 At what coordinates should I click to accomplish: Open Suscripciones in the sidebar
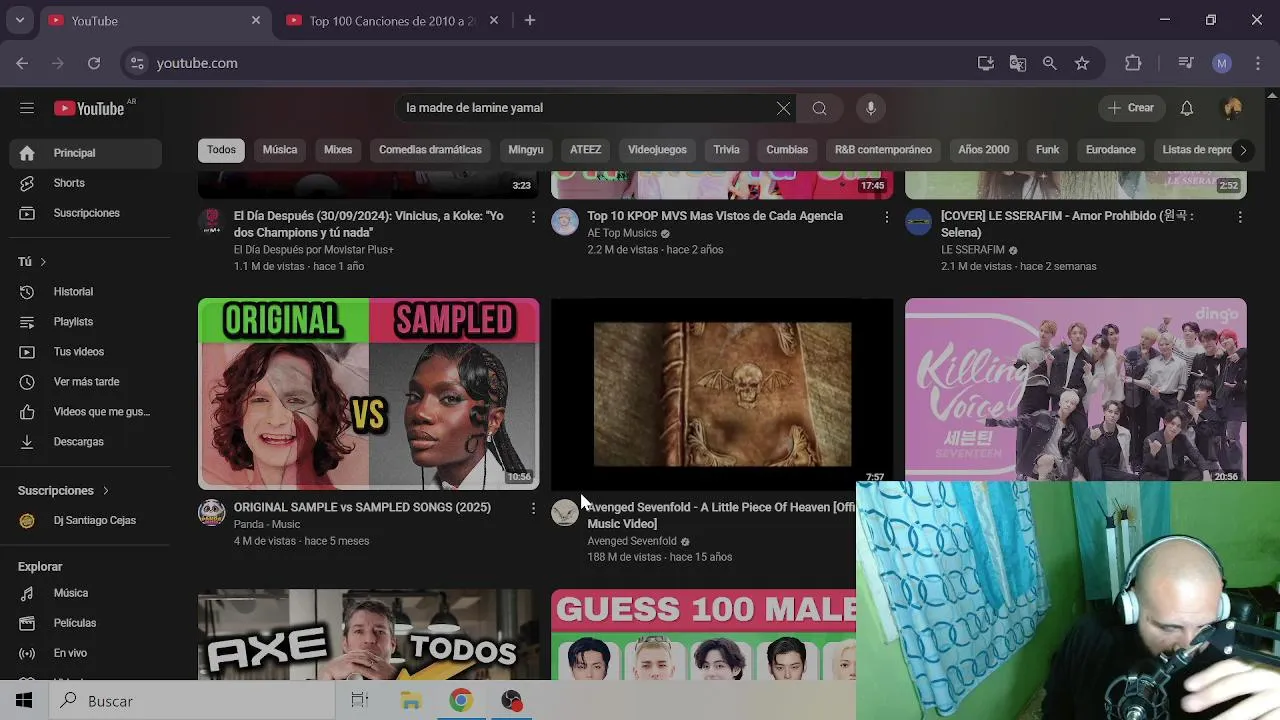click(86, 213)
